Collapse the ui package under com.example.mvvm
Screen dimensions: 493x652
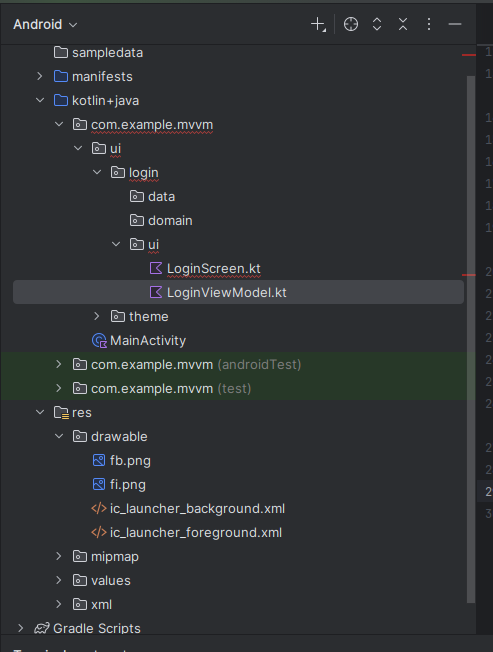[x=78, y=148]
